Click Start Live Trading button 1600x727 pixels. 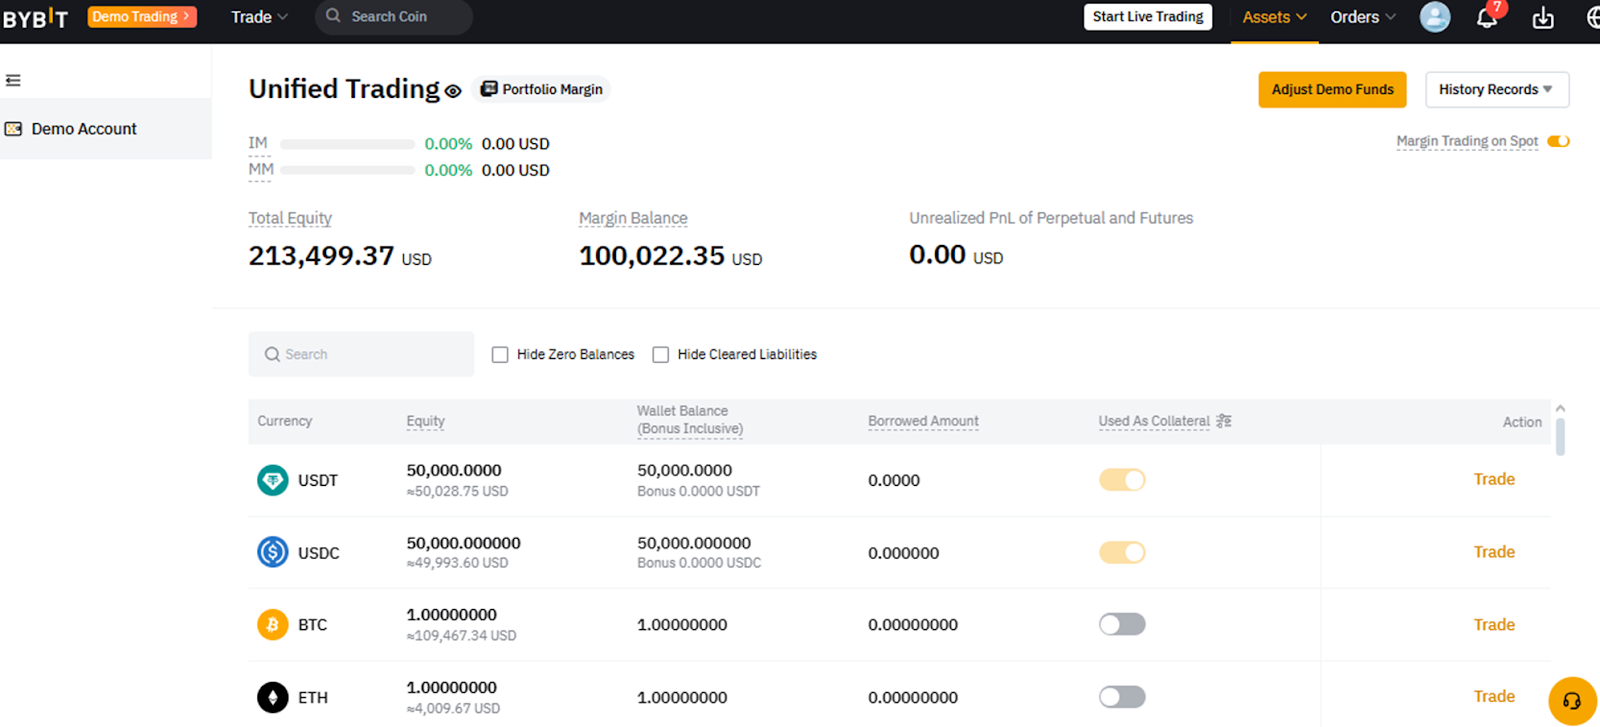point(1148,17)
